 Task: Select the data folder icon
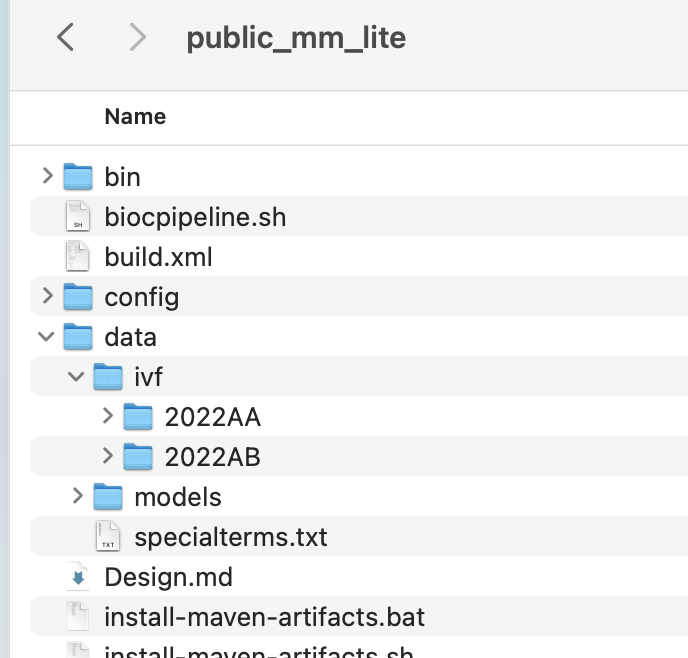[x=78, y=336]
